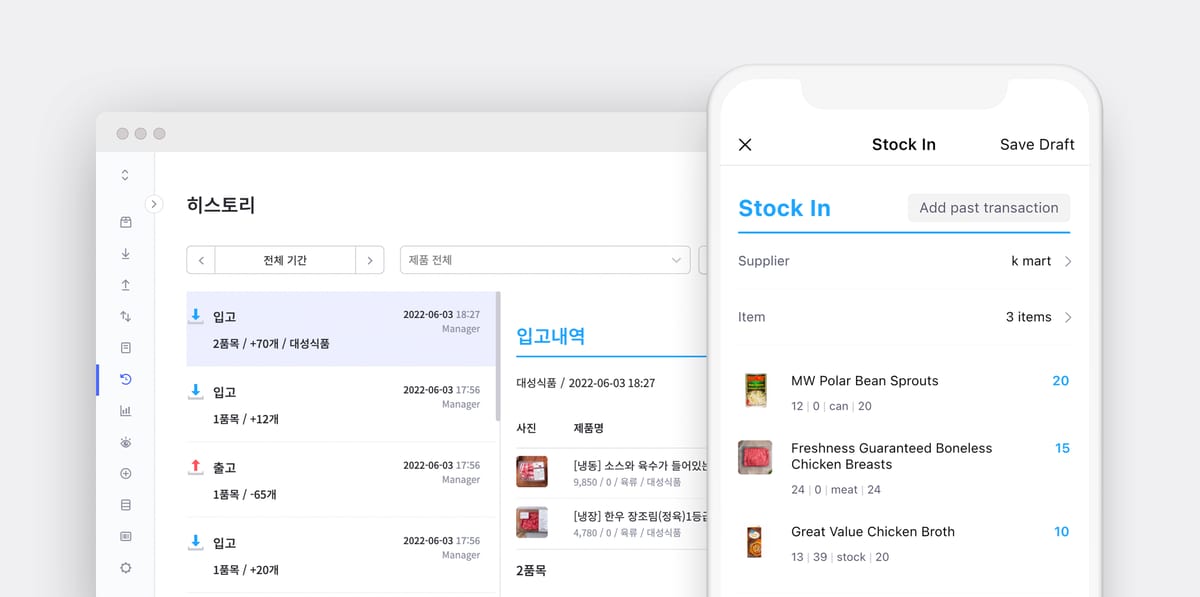Select the Stock Out upload icon in sidebar
The width and height of the screenshot is (1200, 597).
pyautogui.click(x=125, y=285)
